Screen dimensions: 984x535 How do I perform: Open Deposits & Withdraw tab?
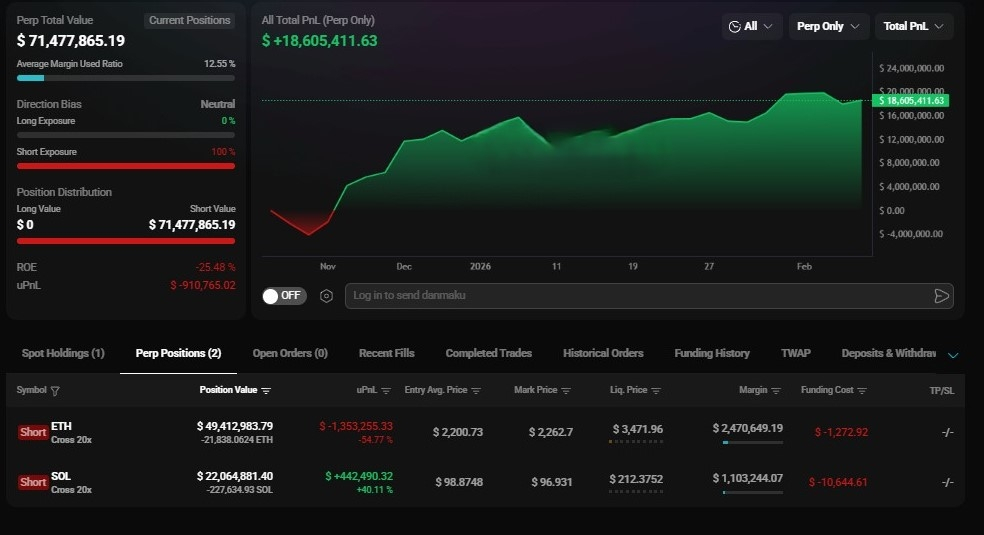coord(889,353)
